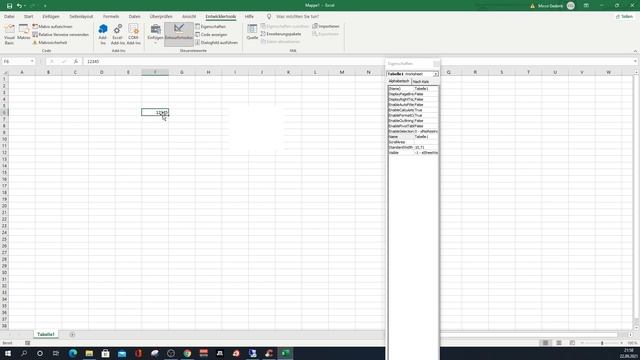Switch to the Start ribbon tab
The image size is (640, 360).
(29, 16)
